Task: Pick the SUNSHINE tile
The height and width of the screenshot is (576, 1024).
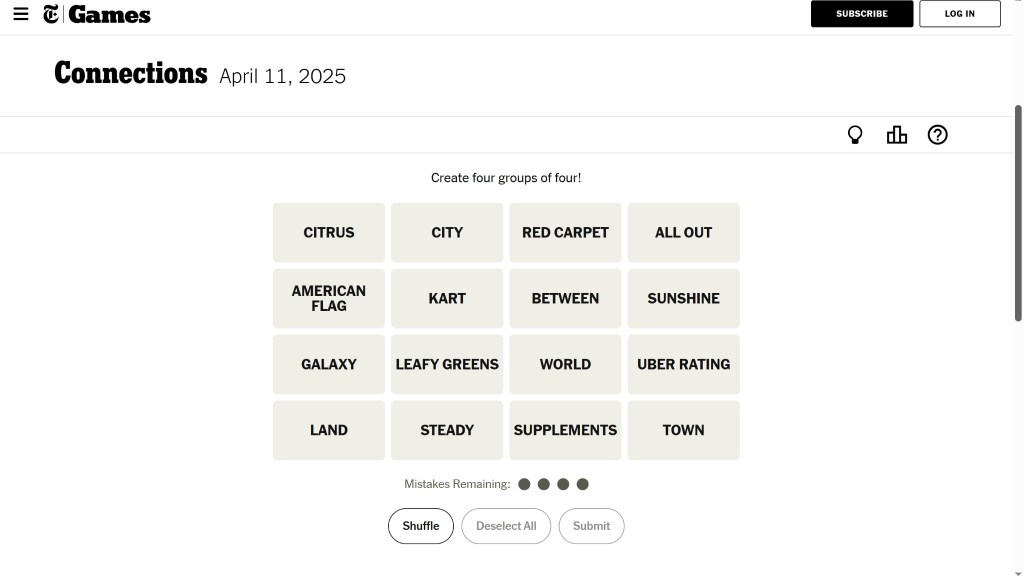Action: tap(683, 298)
